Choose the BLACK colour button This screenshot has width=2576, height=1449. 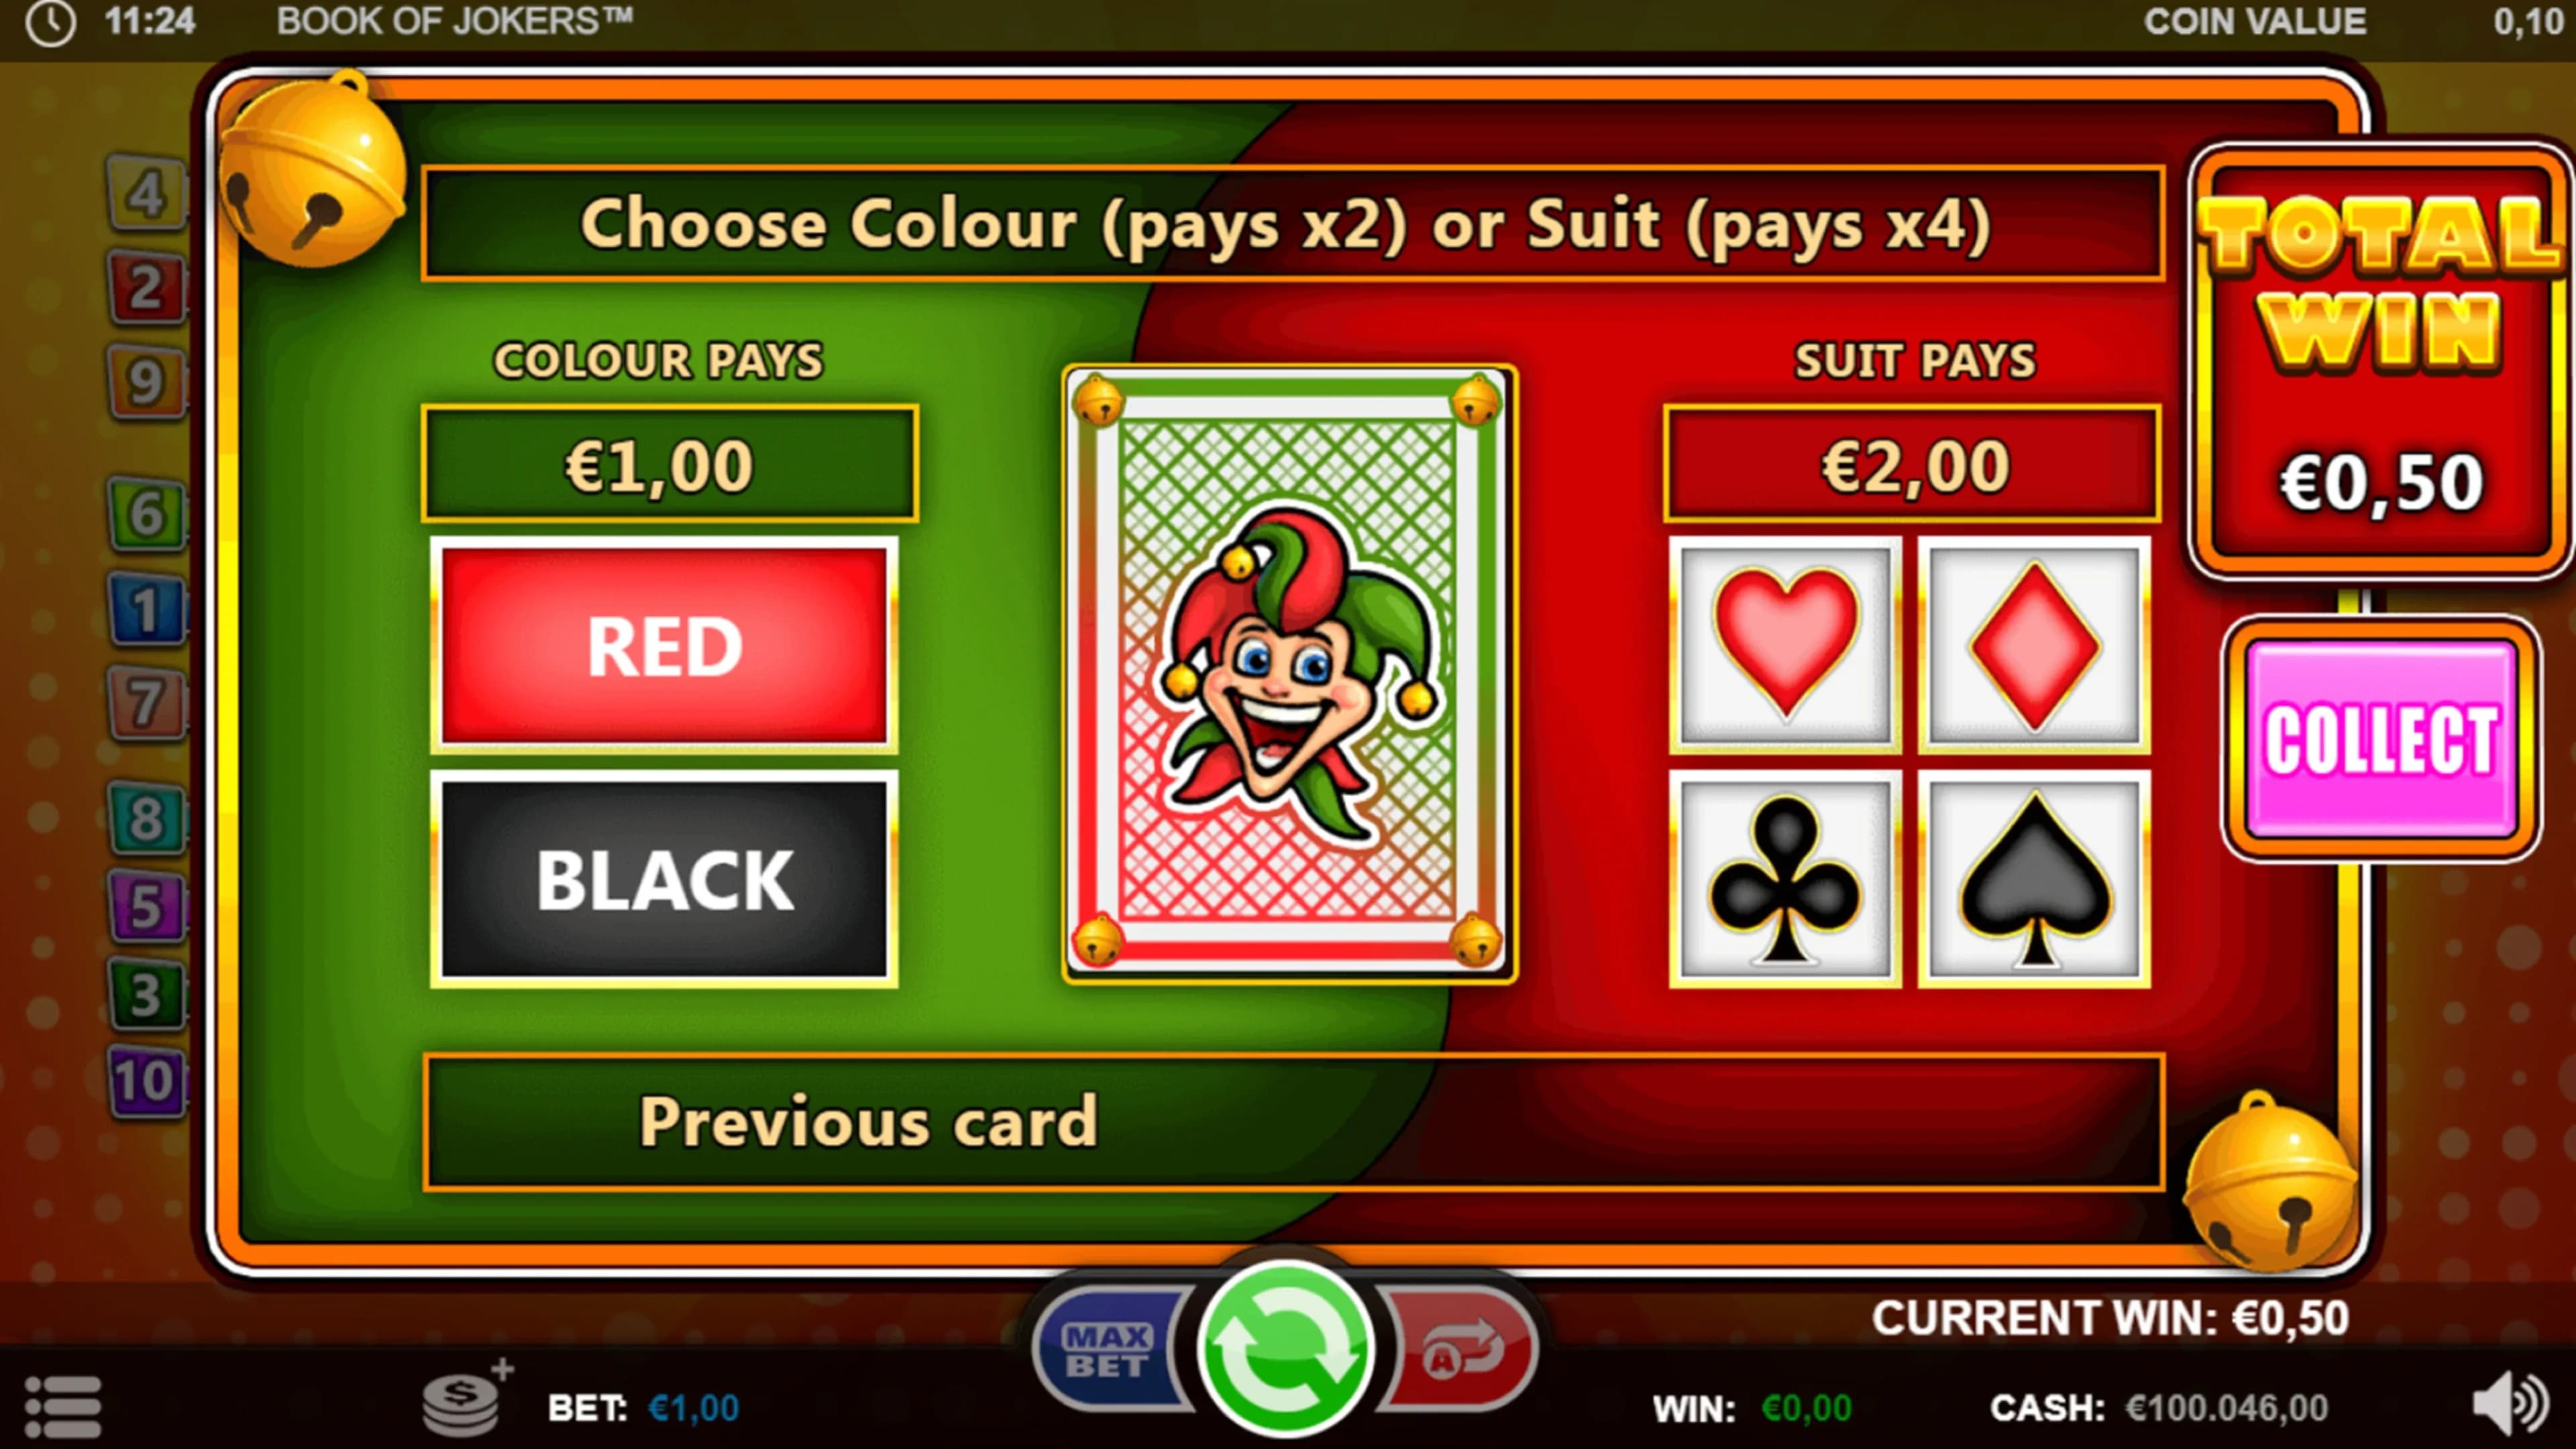[x=664, y=879]
